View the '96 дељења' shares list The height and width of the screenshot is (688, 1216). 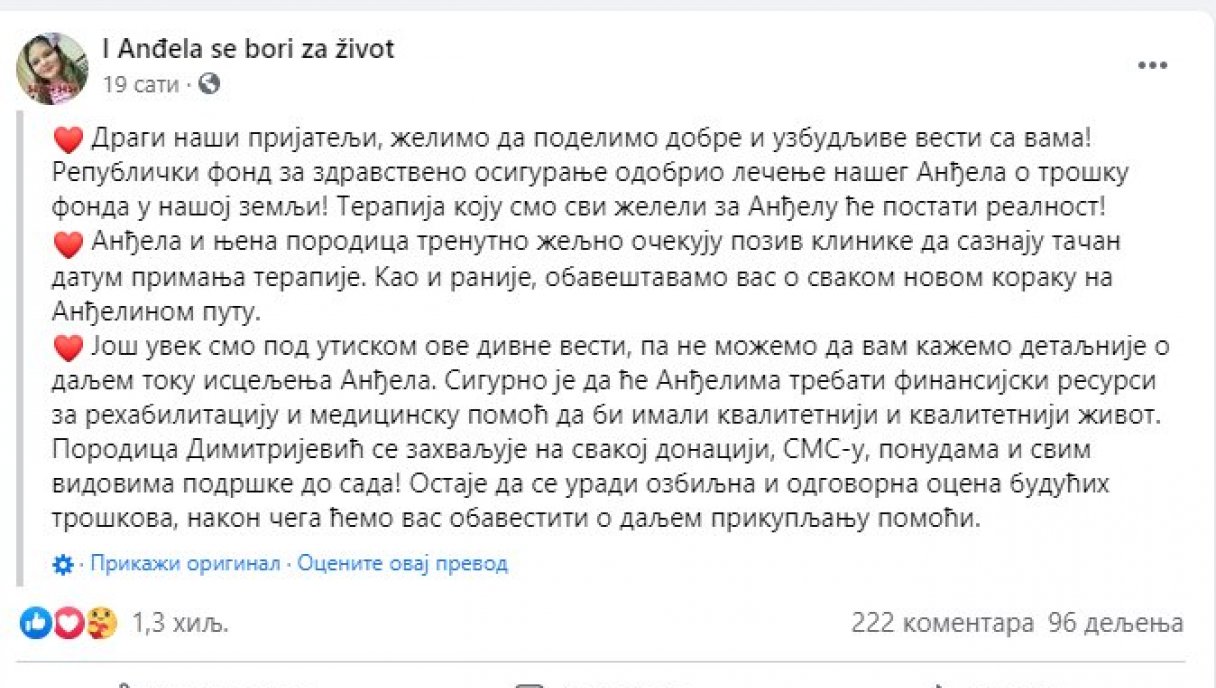1116,624
